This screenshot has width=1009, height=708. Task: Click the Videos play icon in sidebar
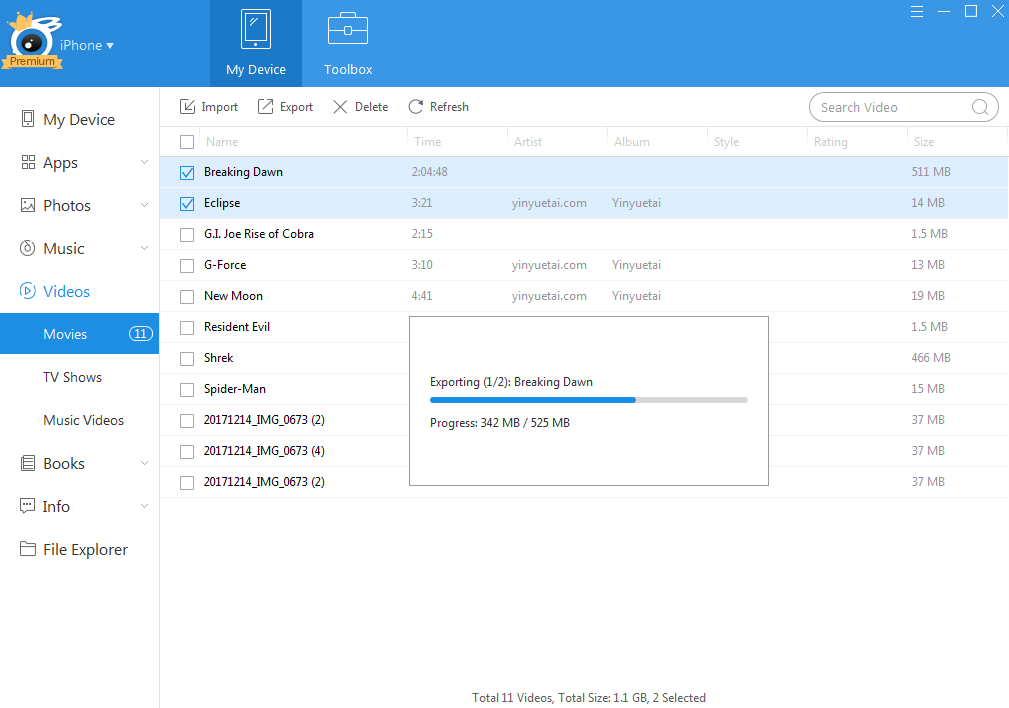point(28,291)
